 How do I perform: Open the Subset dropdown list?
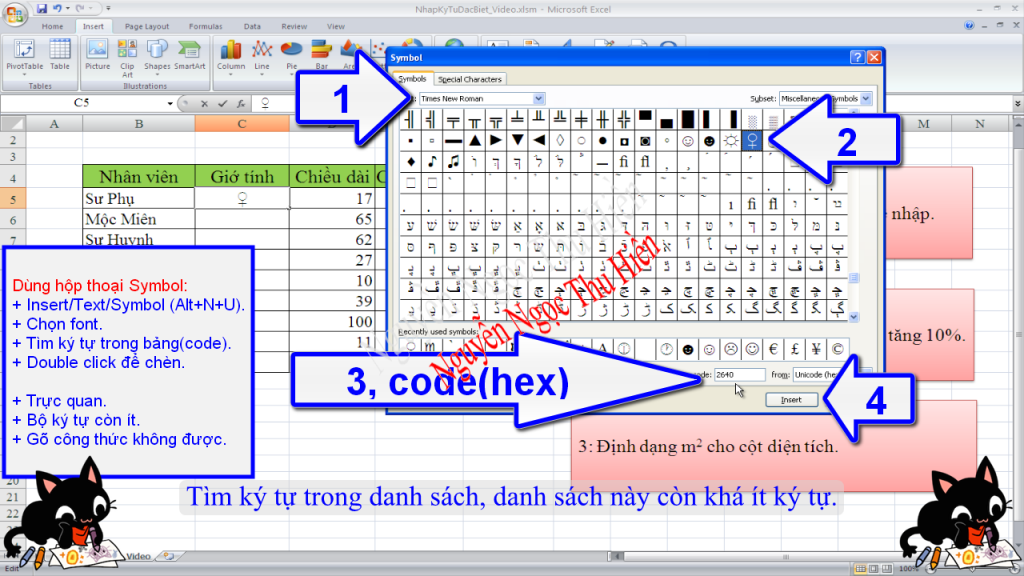point(866,98)
